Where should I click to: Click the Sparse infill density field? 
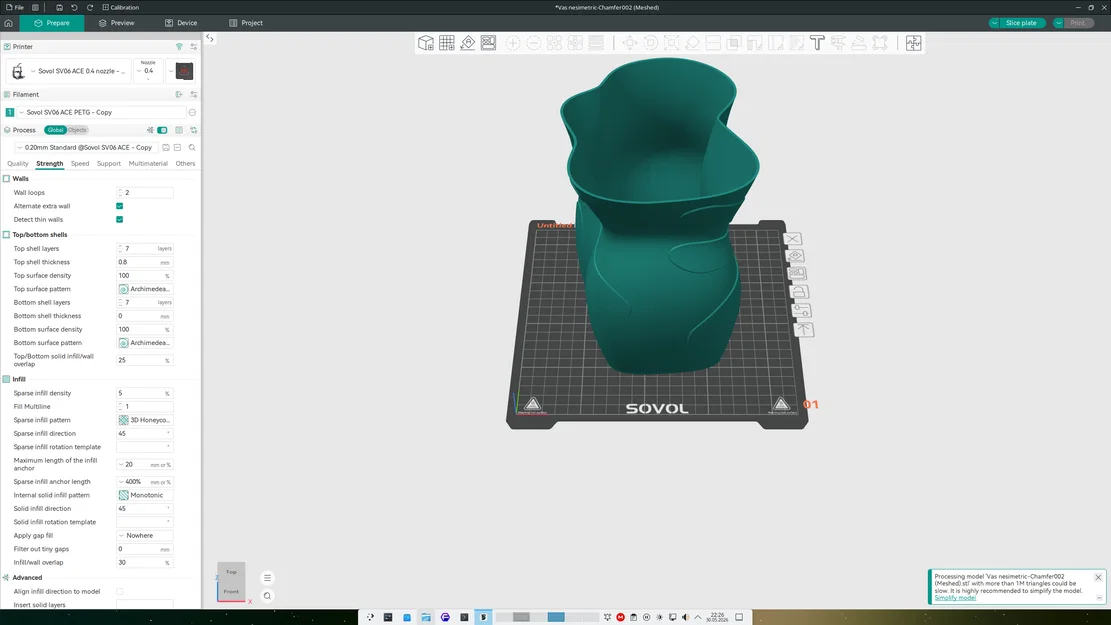(145, 393)
